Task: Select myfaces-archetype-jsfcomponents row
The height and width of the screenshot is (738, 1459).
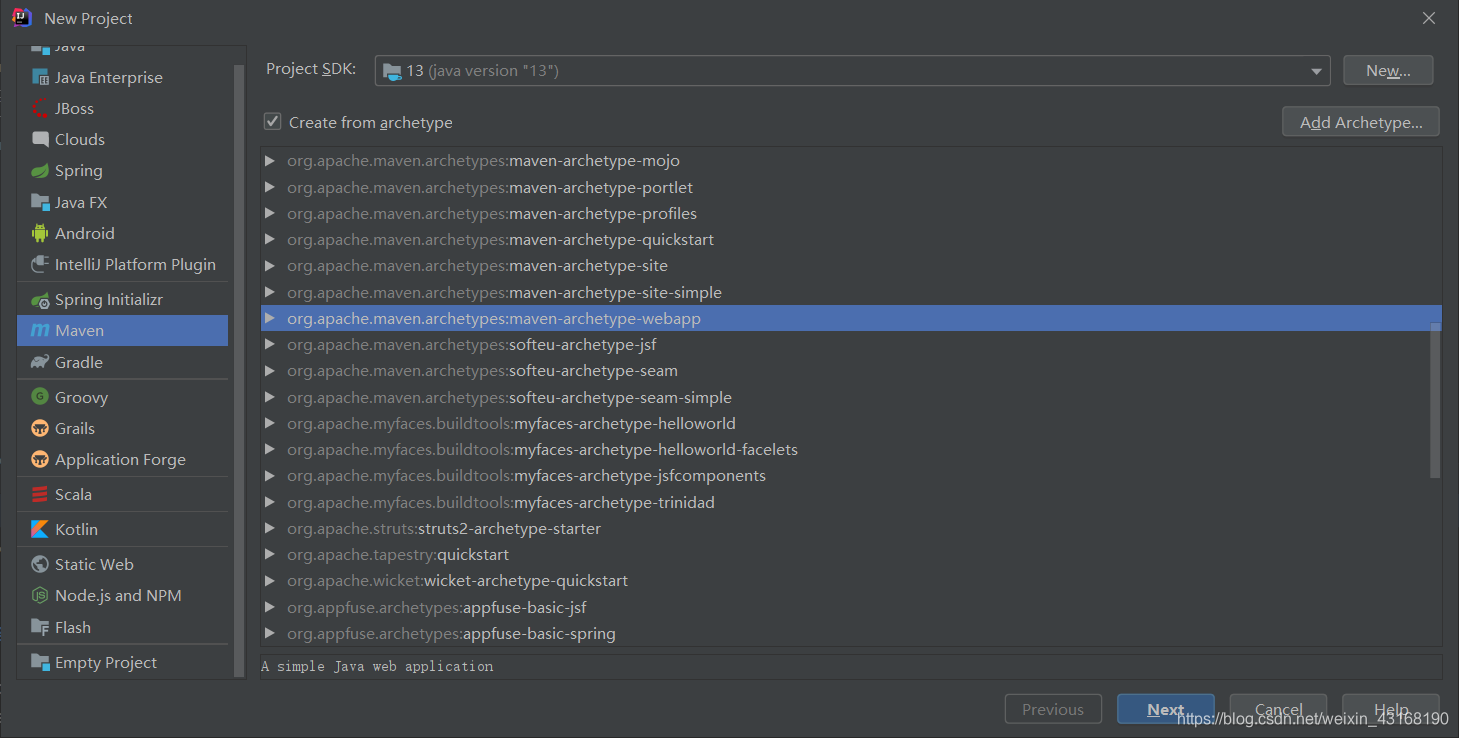Action: (851, 475)
